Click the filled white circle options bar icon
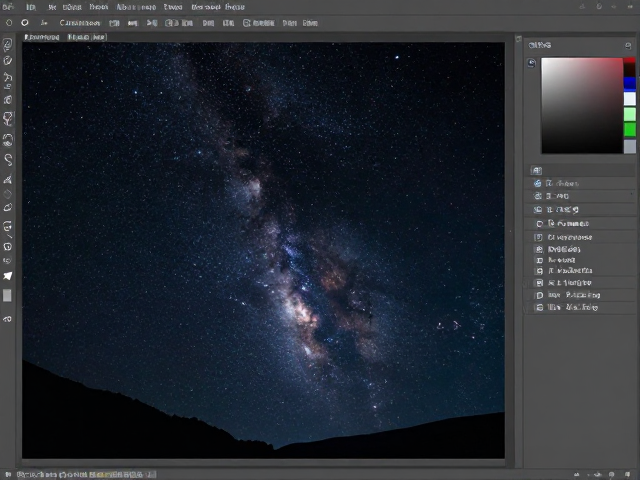This screenshot has width=640, height=480. click(25, 23)
